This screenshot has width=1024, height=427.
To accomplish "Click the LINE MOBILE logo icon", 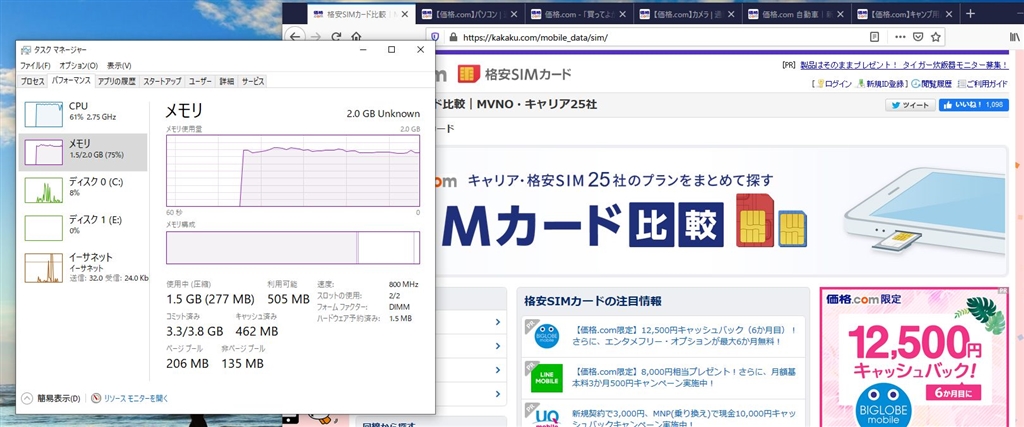I will click(546, 376).
